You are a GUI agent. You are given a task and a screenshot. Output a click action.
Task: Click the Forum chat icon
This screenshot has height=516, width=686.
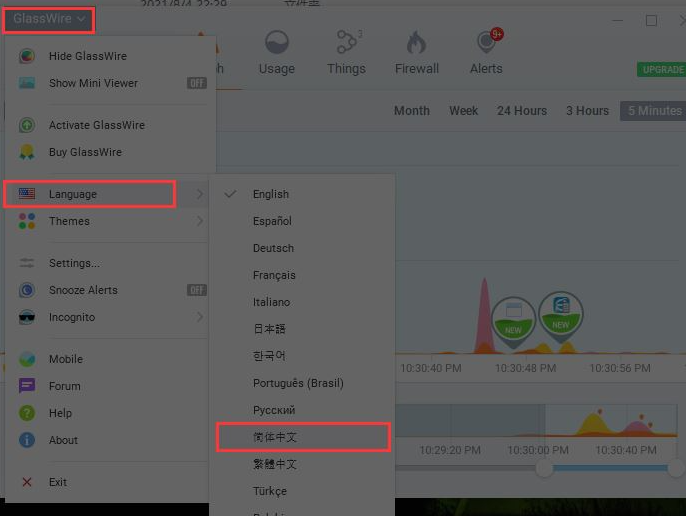coord(27,386)
